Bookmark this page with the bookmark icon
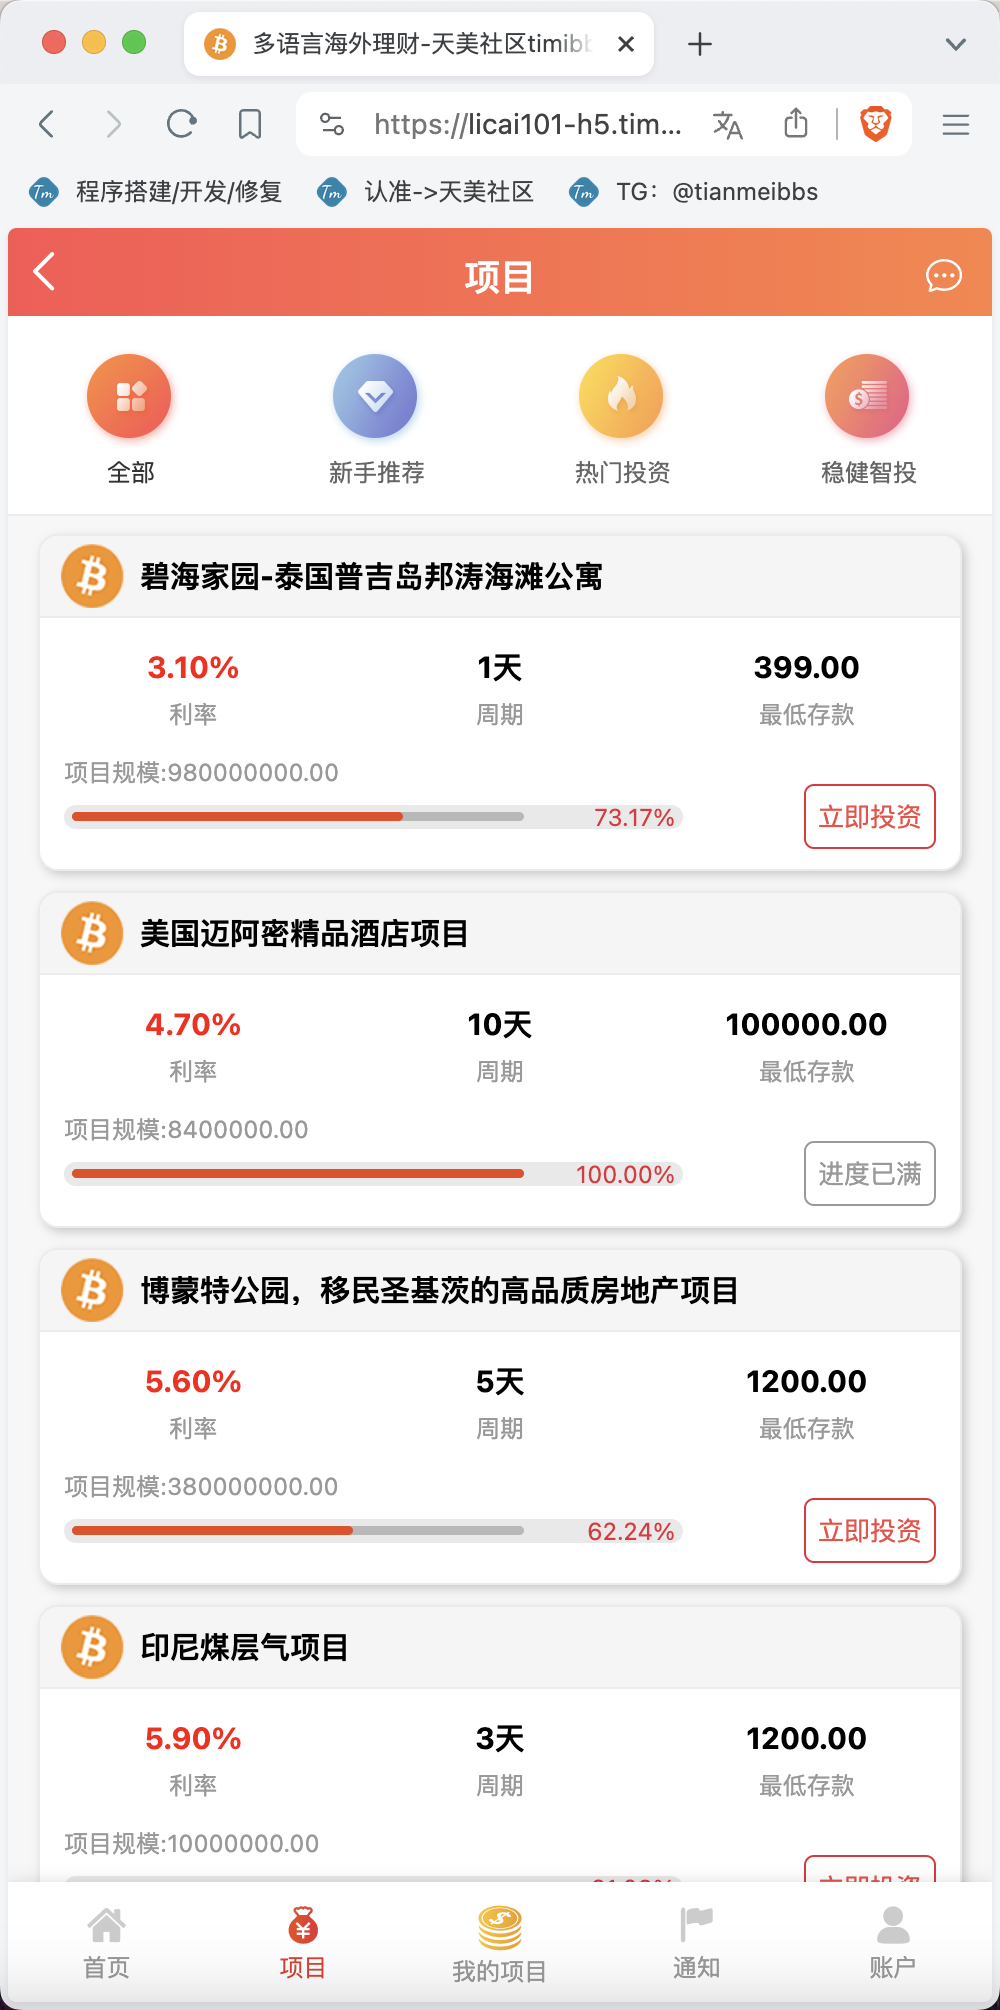 point(250,124)
